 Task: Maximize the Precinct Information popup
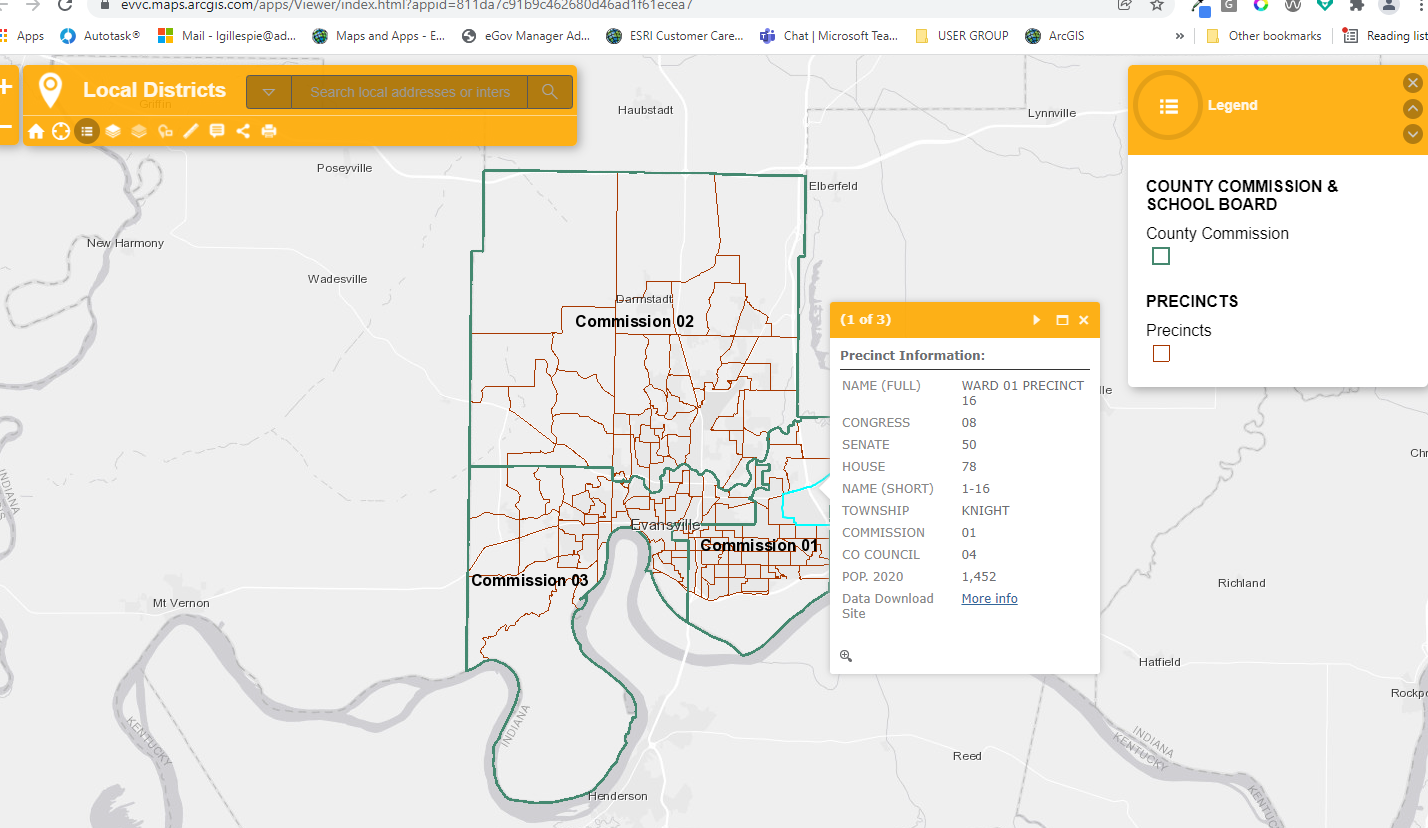tap(1062, 320)
